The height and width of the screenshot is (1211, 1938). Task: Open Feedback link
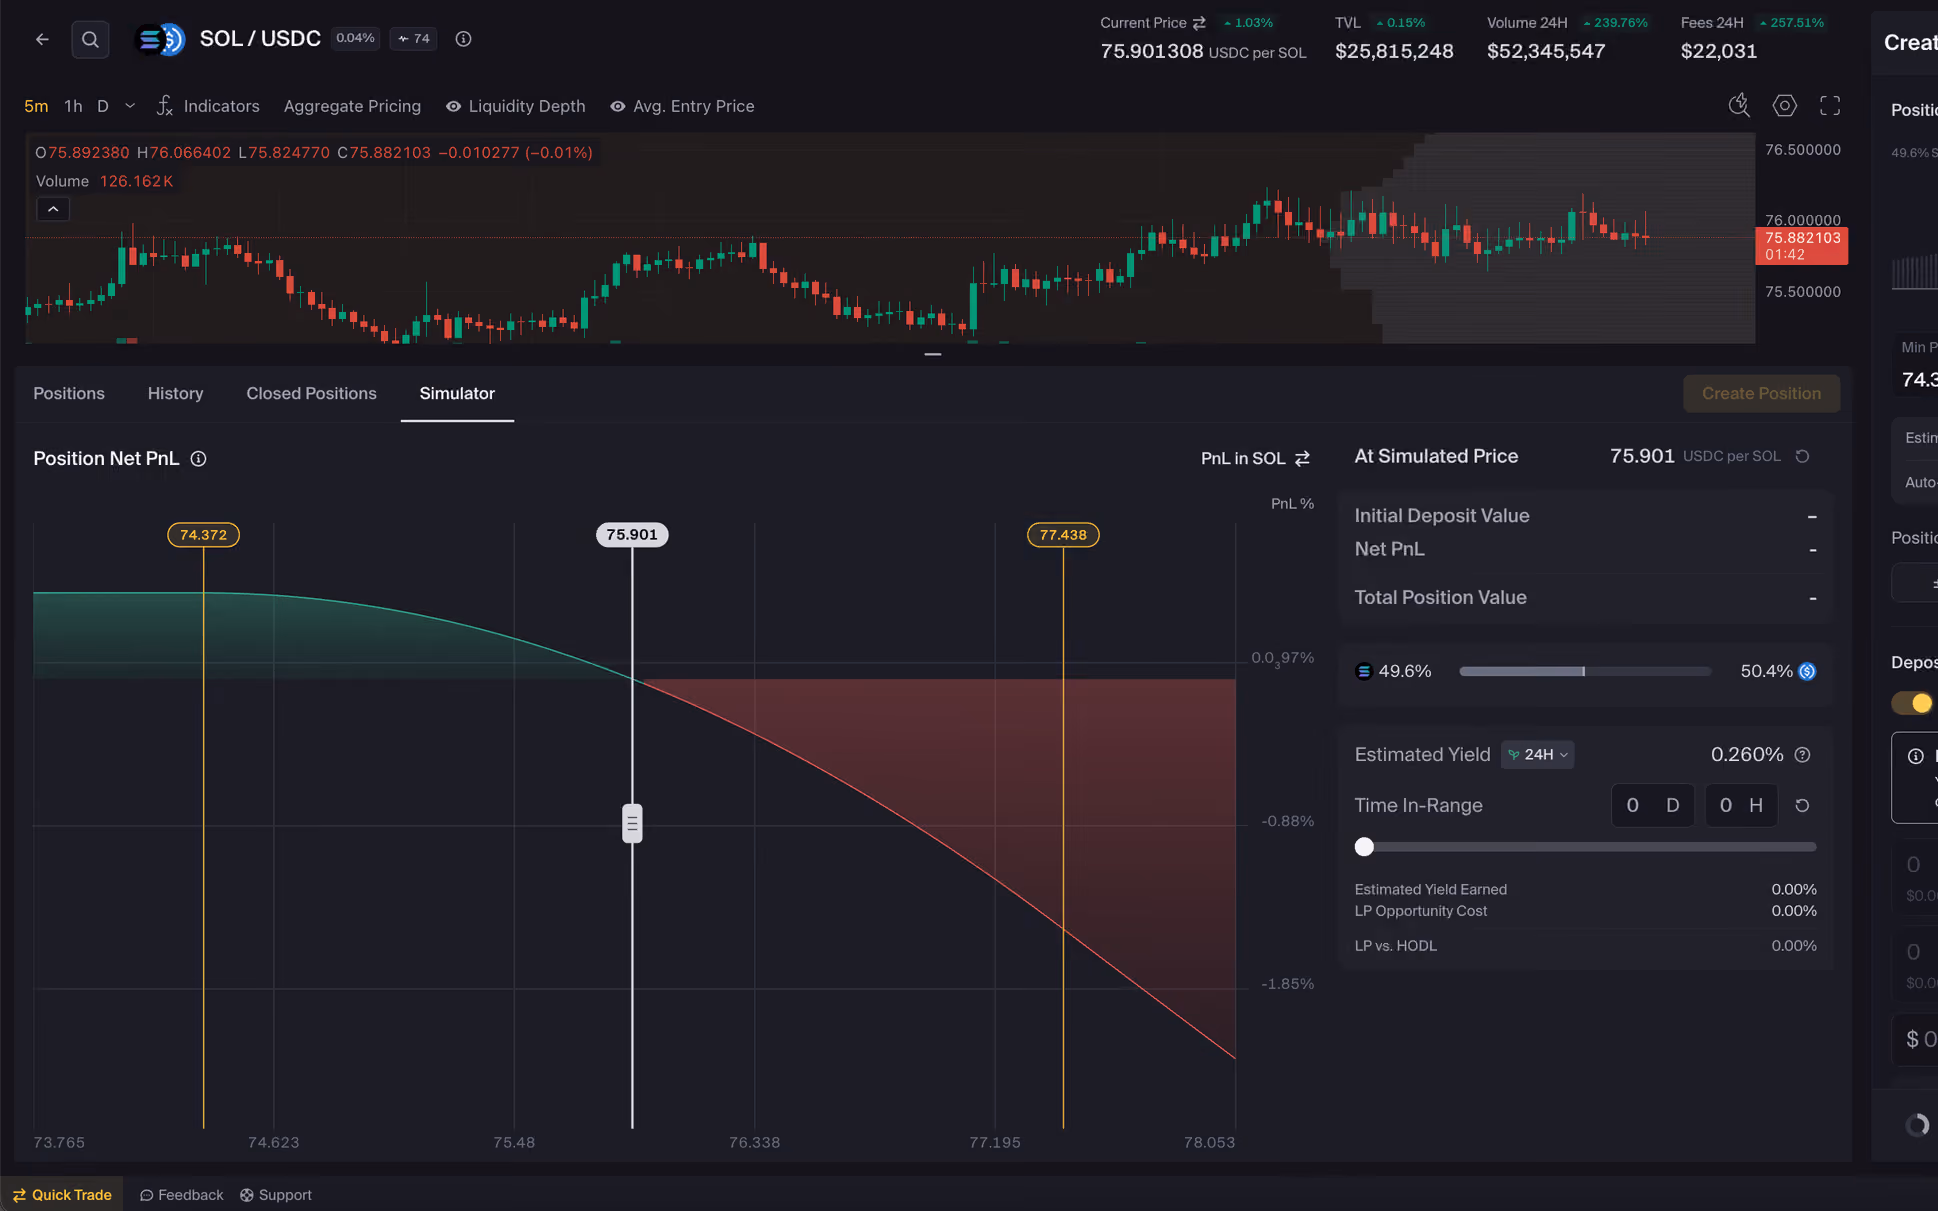click(x=181, y=1195)
